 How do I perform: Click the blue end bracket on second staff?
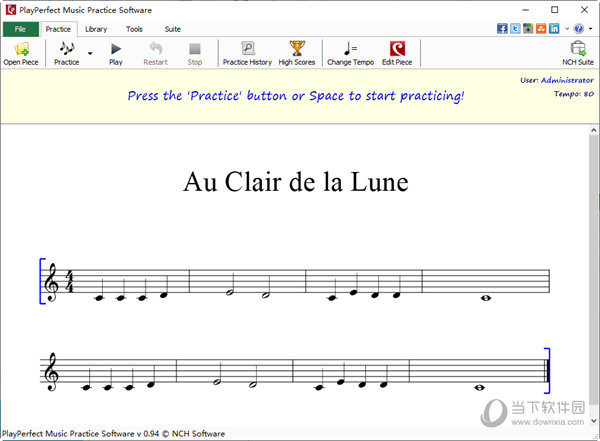pyautogui.click(x=548, y=371)
